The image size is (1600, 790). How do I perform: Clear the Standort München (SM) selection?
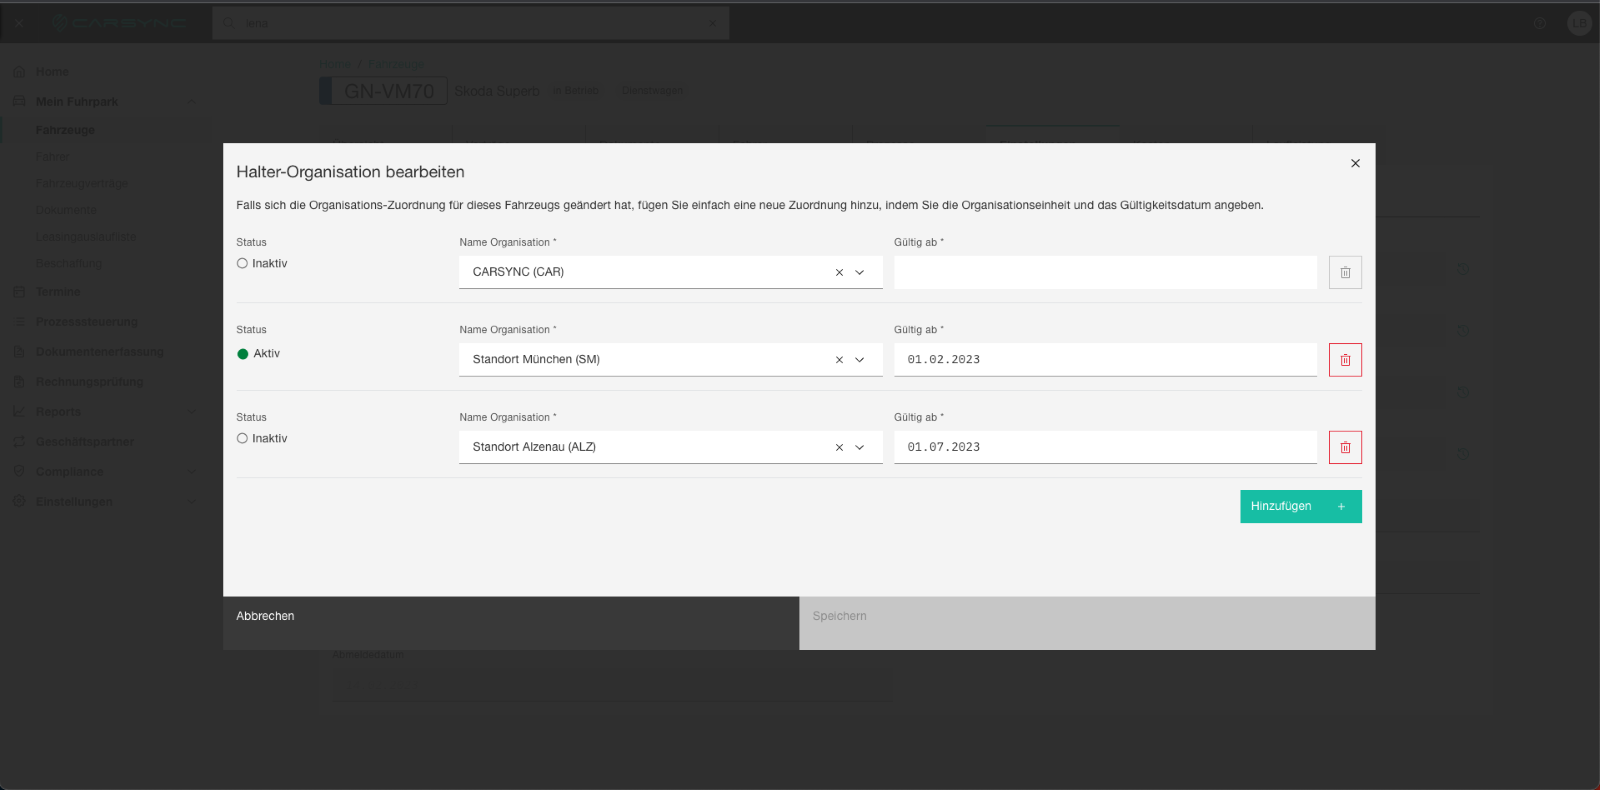[x=839, y=360]
